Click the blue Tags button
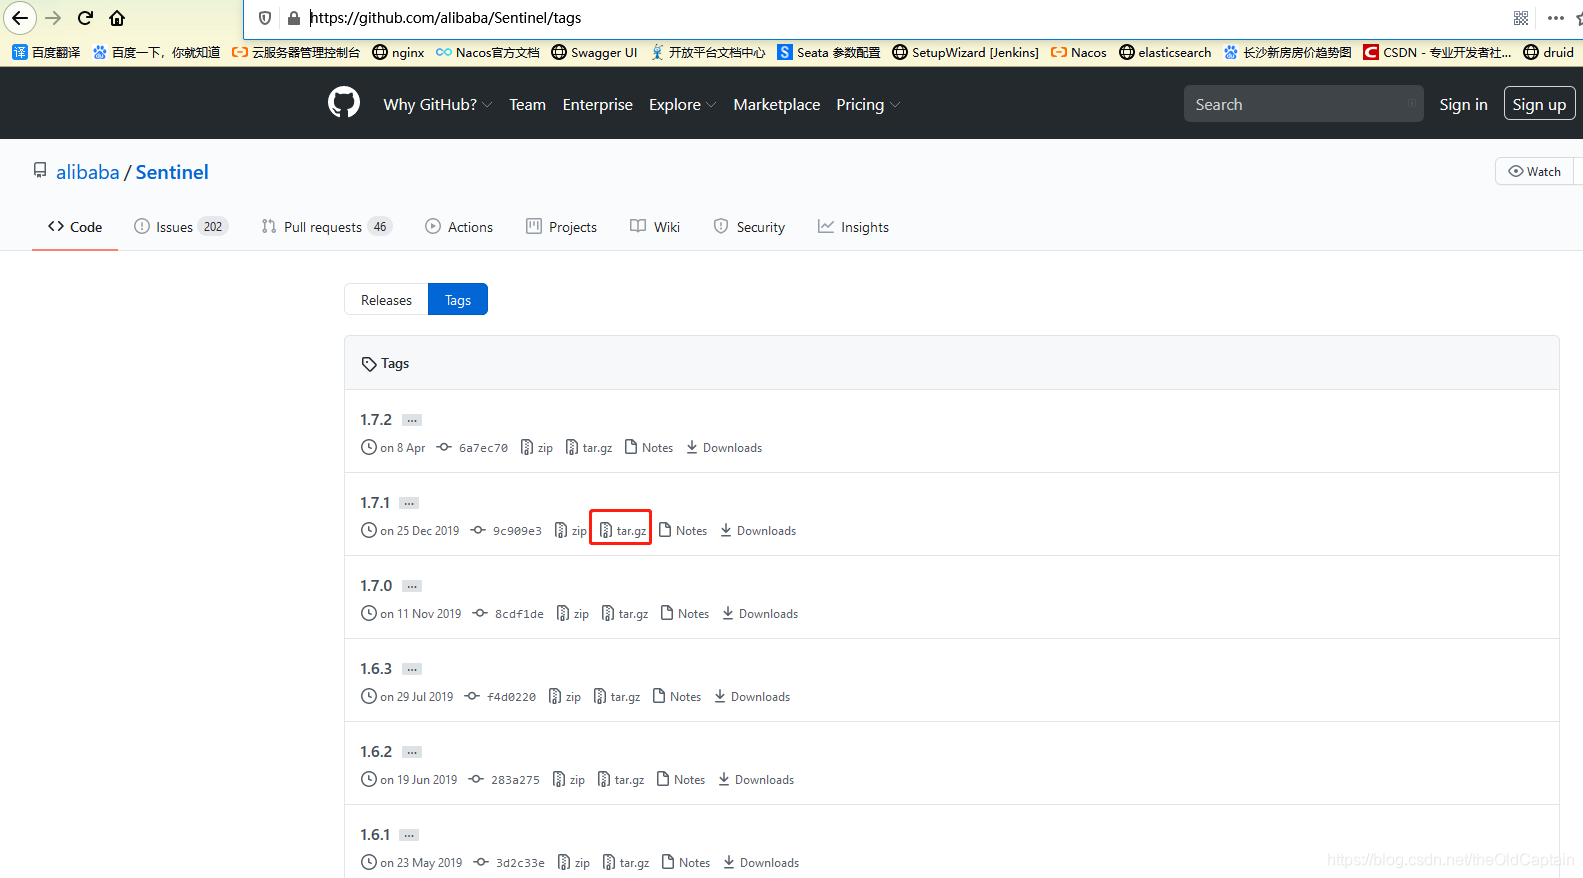Image resolution: width=1583 pixels, height=878 pixels. [458, 300]
